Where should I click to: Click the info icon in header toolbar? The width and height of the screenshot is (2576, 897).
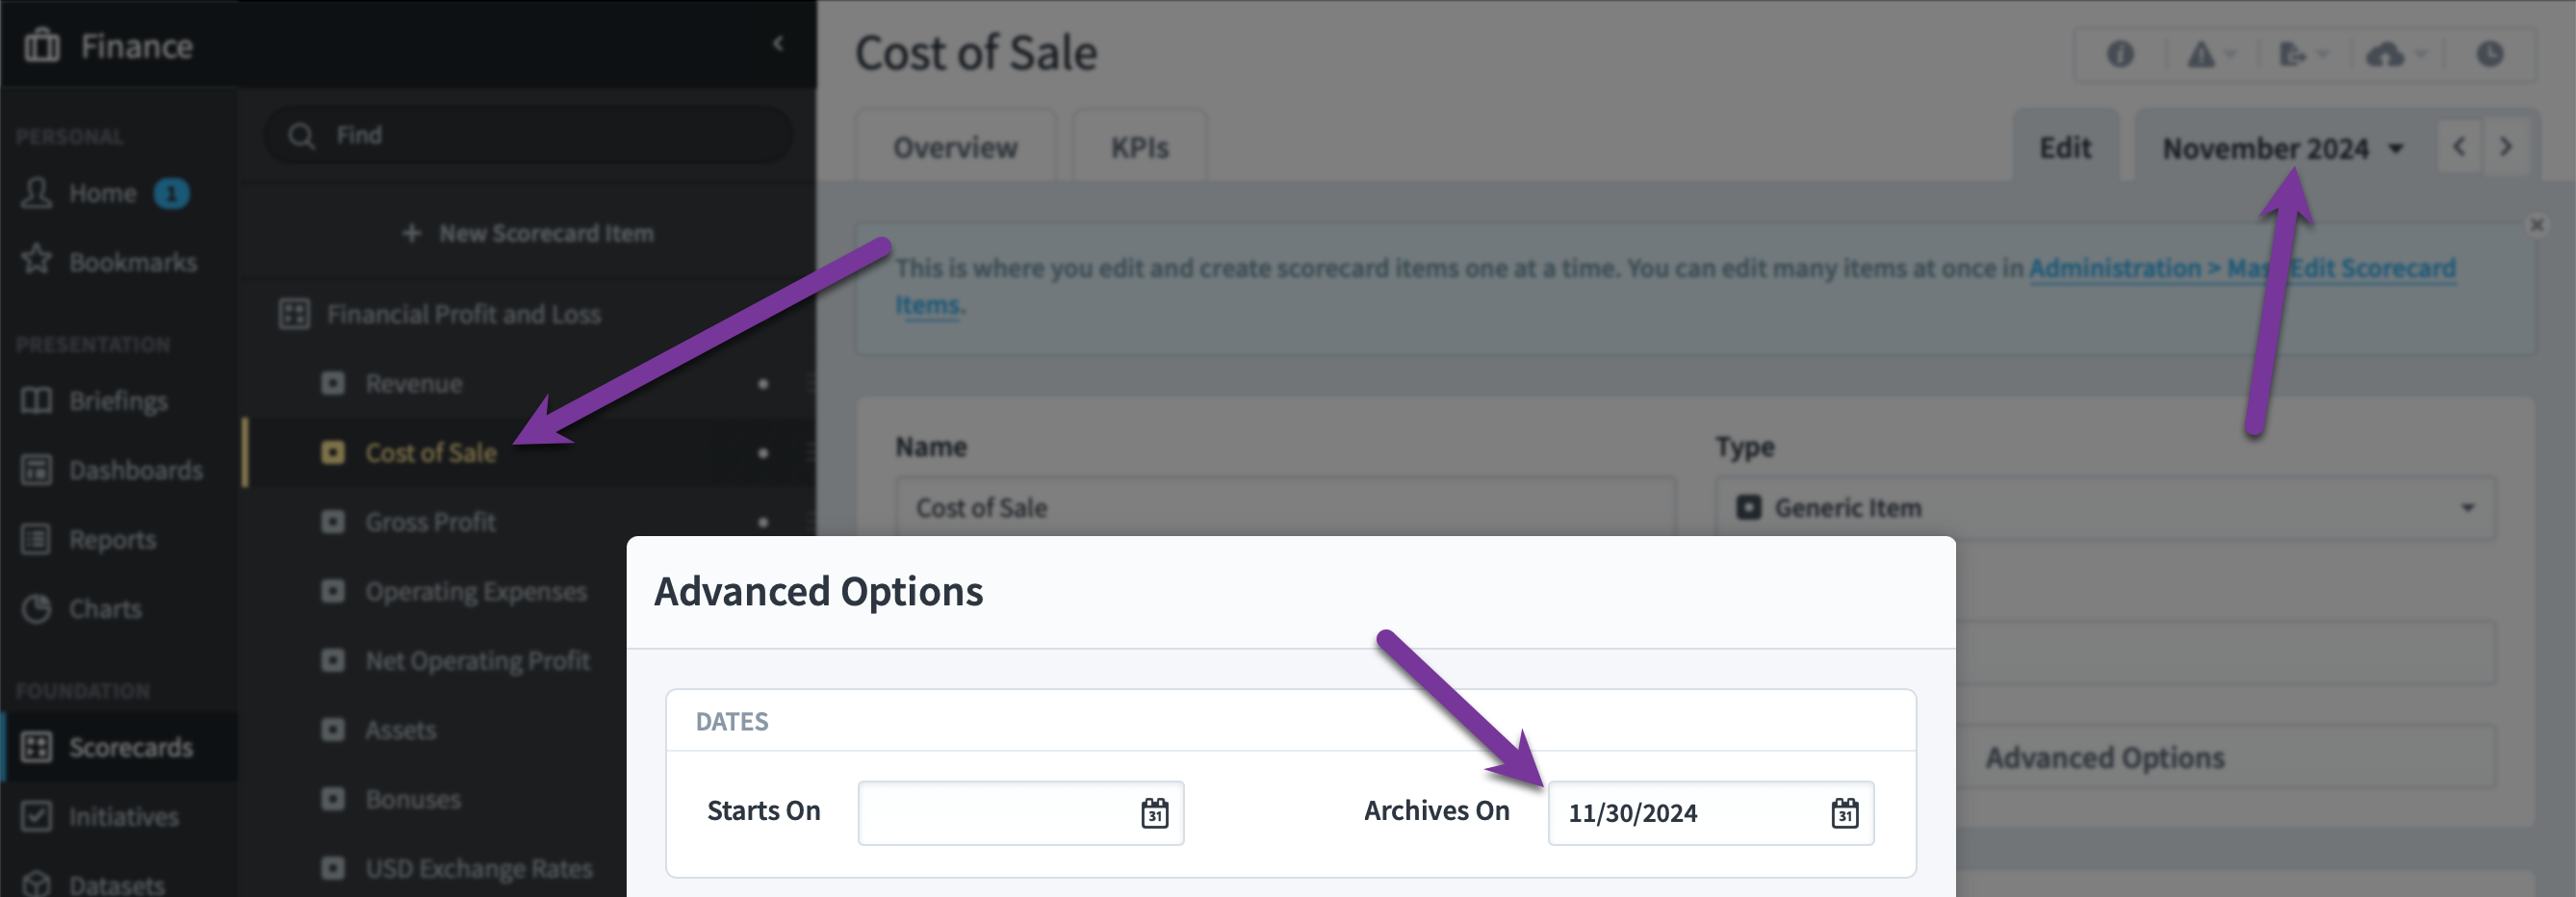(x=2119, y=54)
